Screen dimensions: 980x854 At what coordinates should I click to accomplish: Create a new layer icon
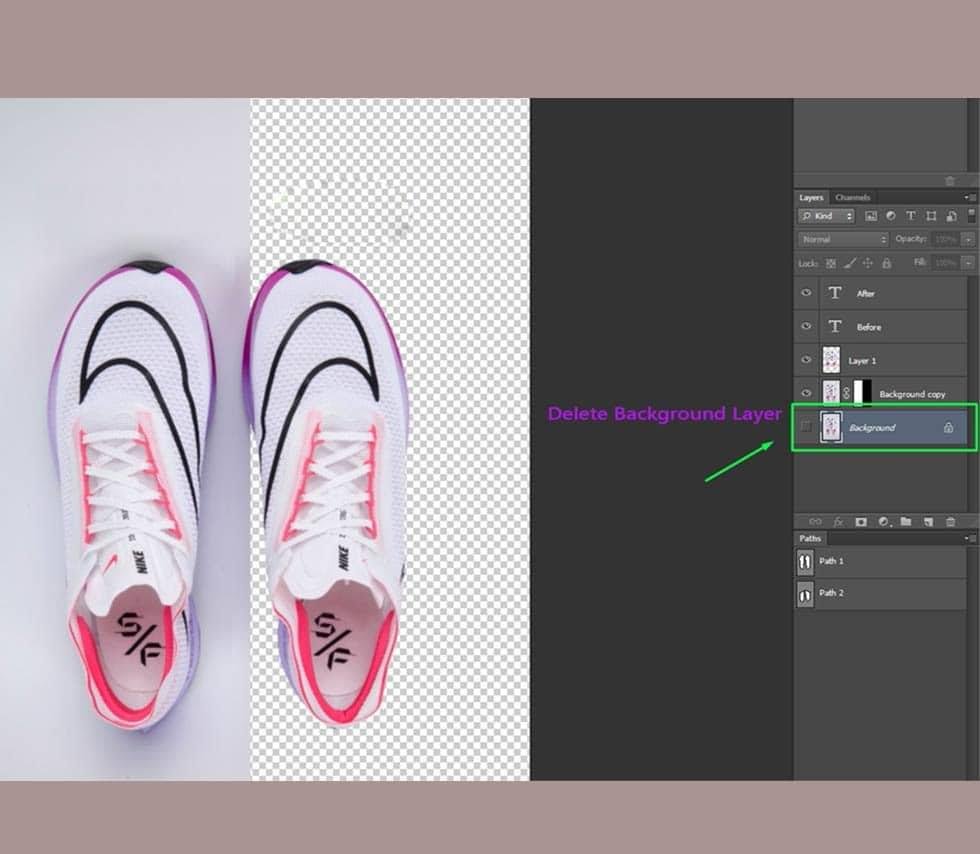coord(928,521)
